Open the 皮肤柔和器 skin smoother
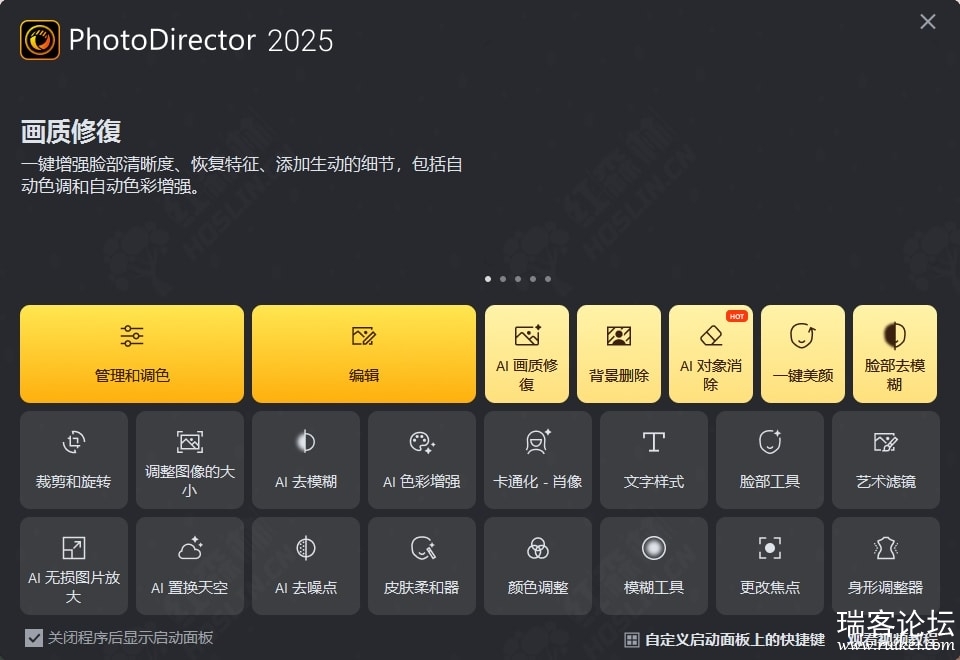 [422, 566]
